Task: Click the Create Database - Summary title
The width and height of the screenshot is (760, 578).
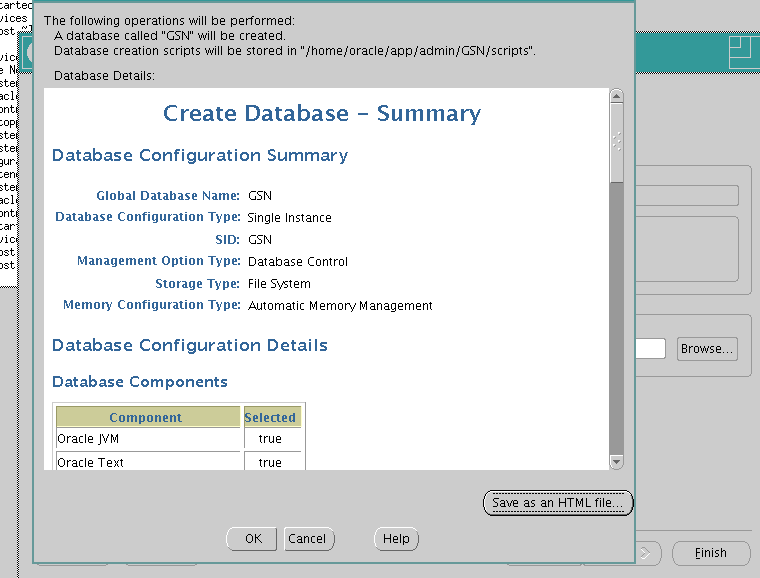Action: (x=322, y=113)
